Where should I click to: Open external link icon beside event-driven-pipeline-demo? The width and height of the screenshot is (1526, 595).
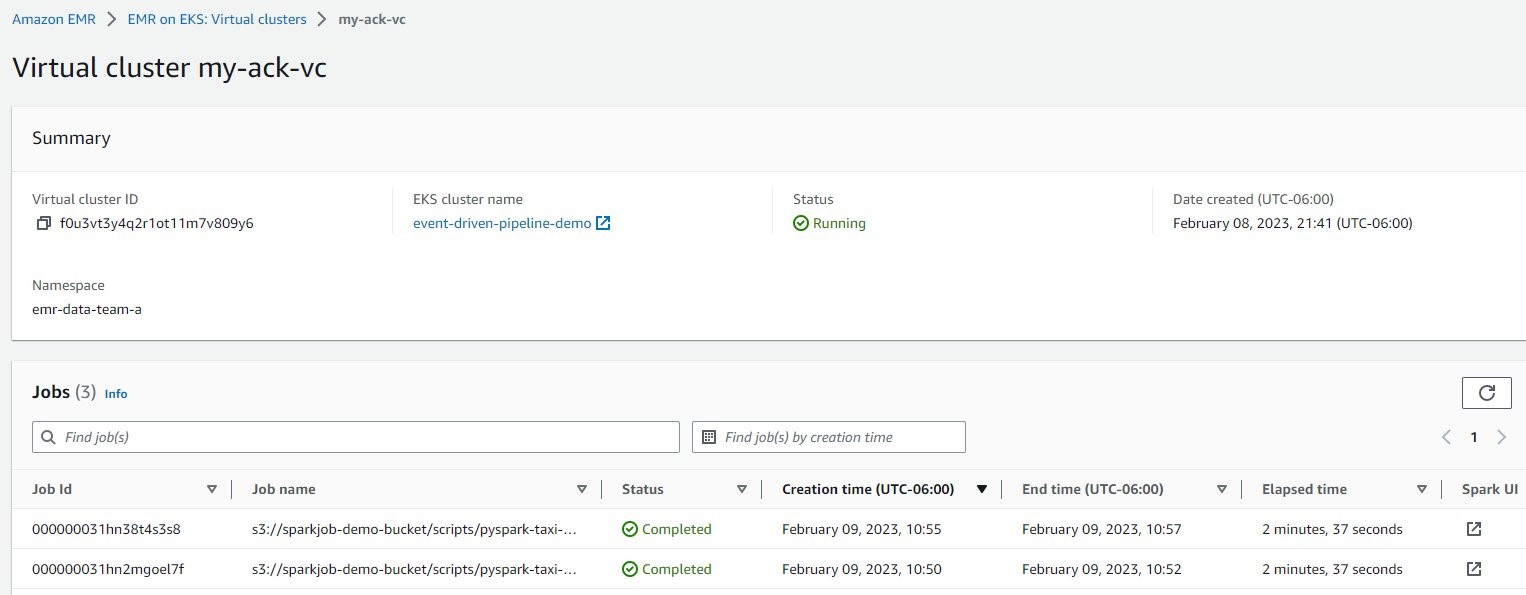click(603, 224)
